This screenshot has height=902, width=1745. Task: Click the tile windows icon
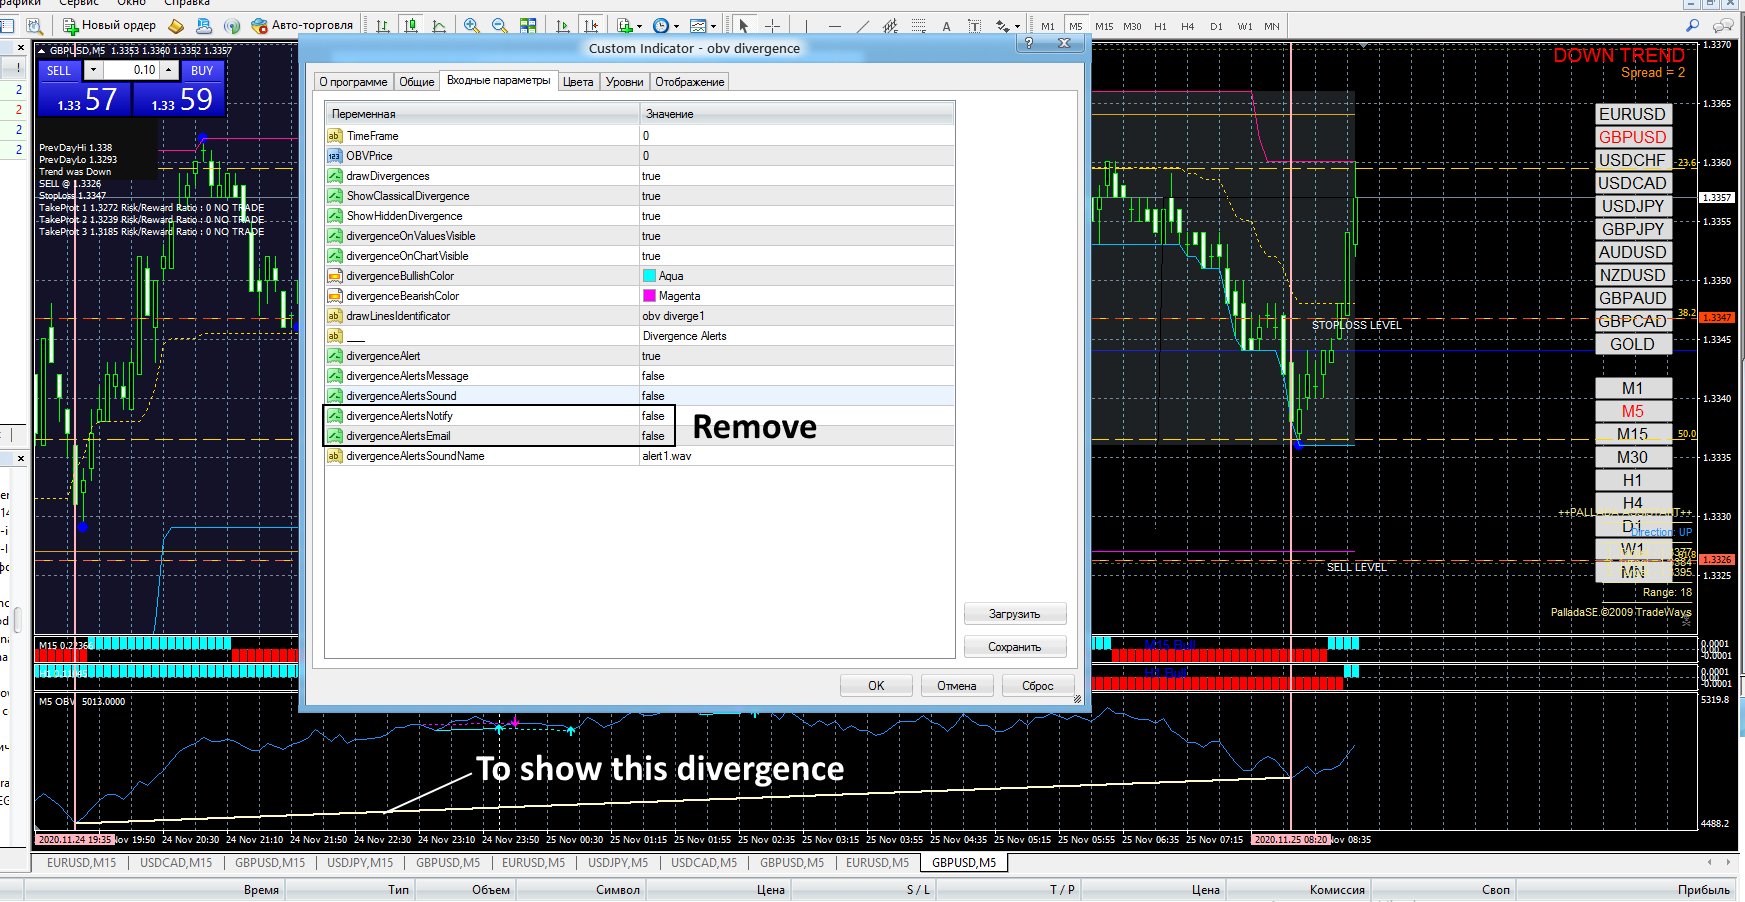[528, 26]
